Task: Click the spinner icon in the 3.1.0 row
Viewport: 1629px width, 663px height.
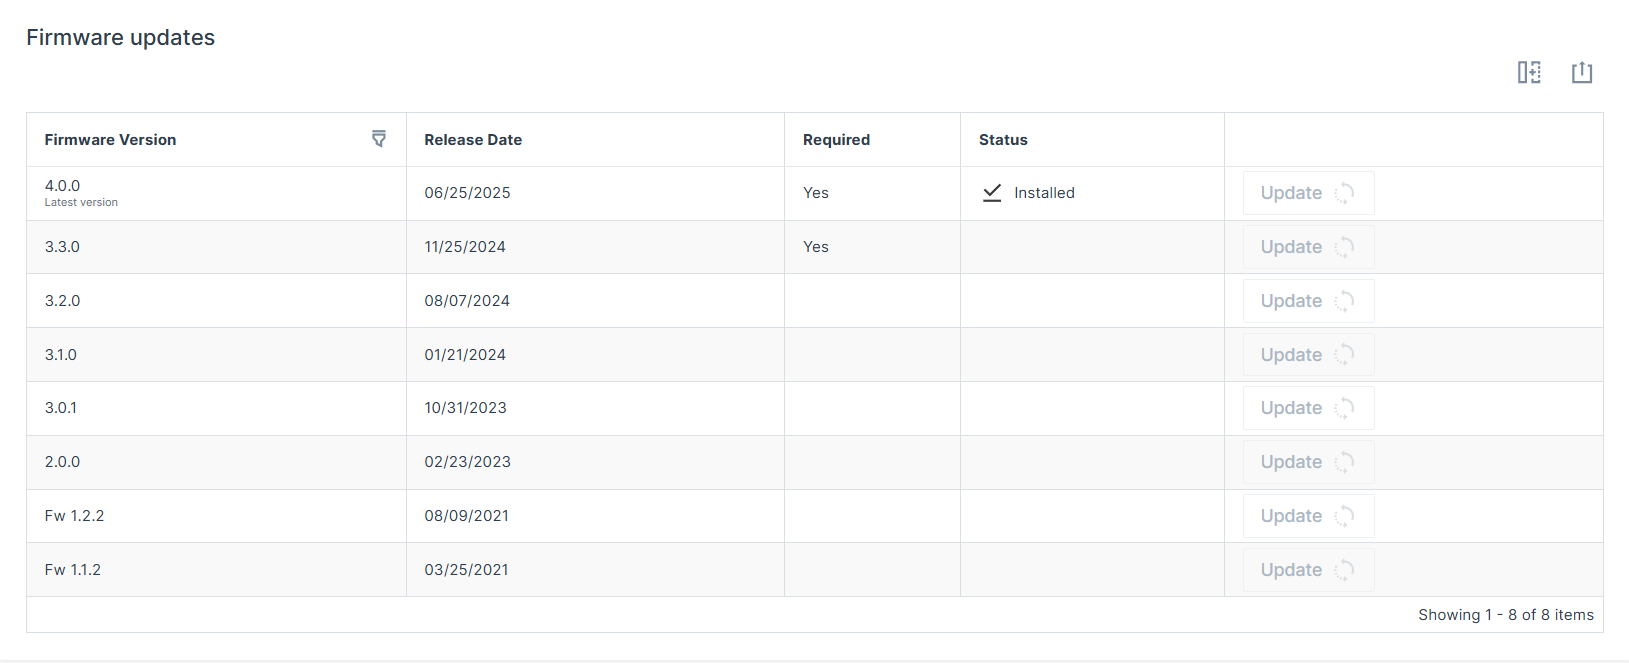Action: (x=1344, y=355)
